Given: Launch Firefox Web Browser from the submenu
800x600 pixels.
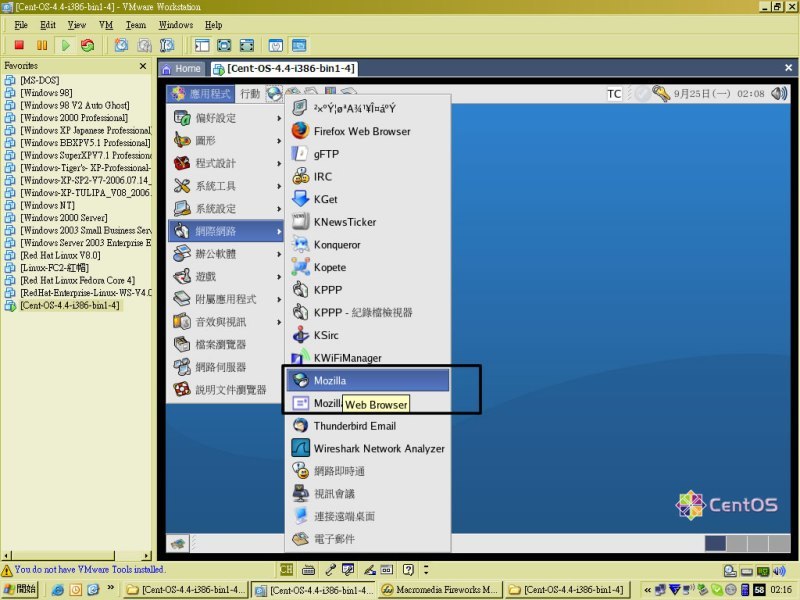Looking at the screenshot, I should 367,131.
